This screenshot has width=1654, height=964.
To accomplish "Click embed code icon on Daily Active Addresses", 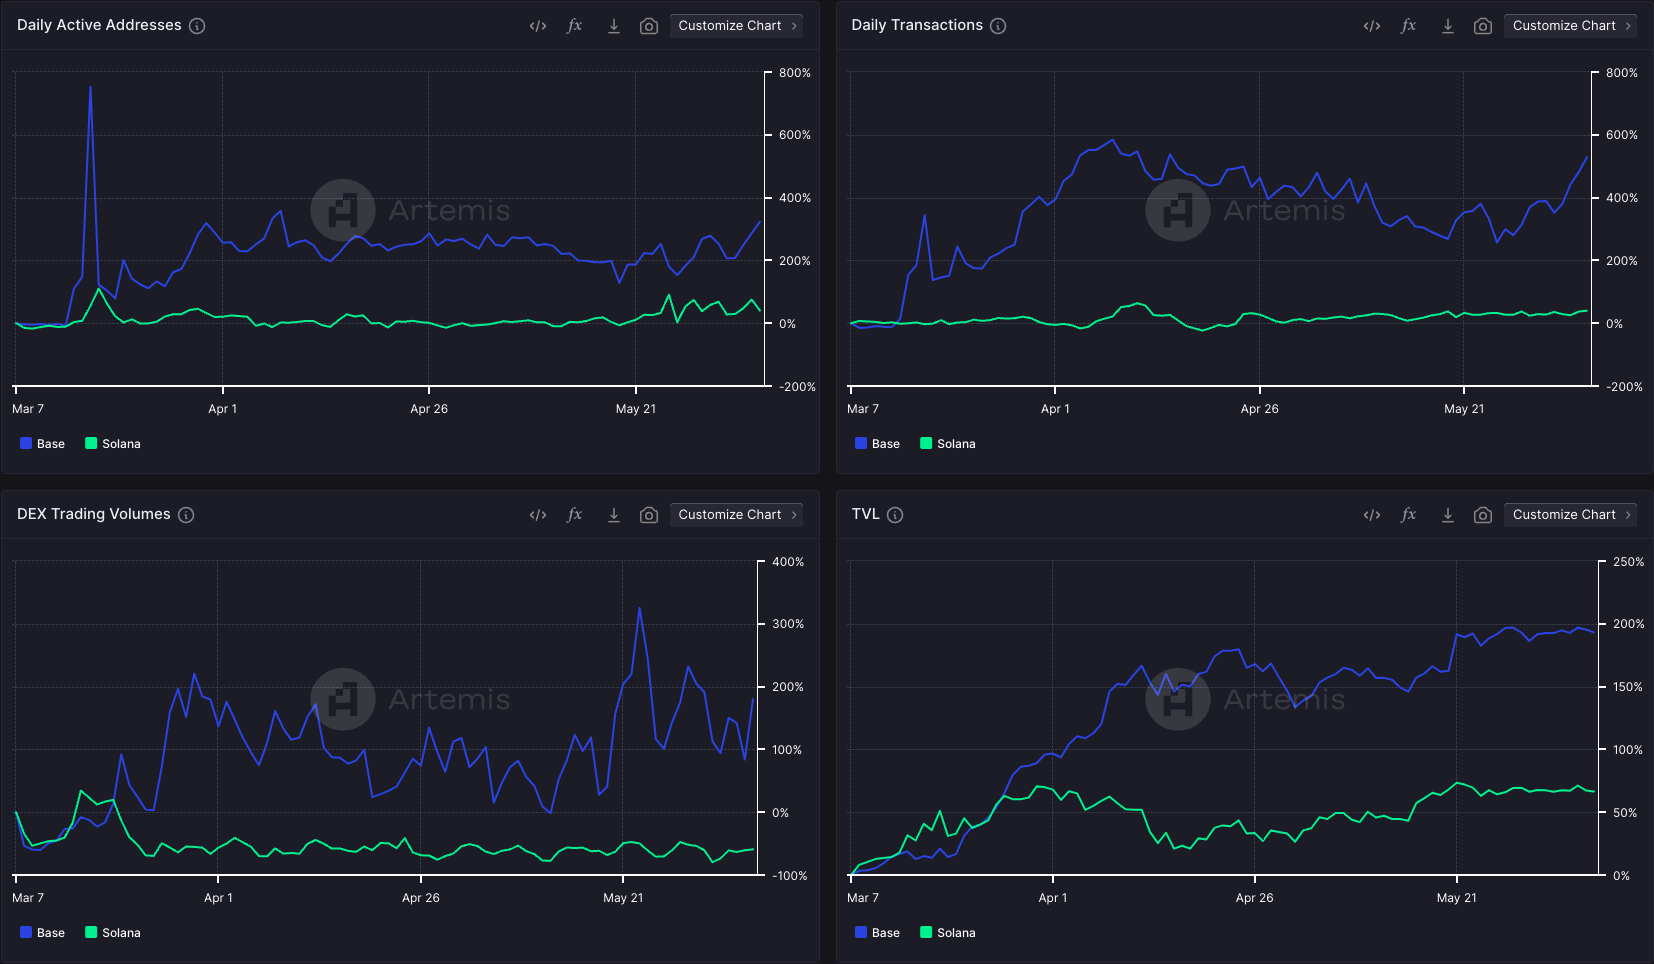I will point(538,26).
